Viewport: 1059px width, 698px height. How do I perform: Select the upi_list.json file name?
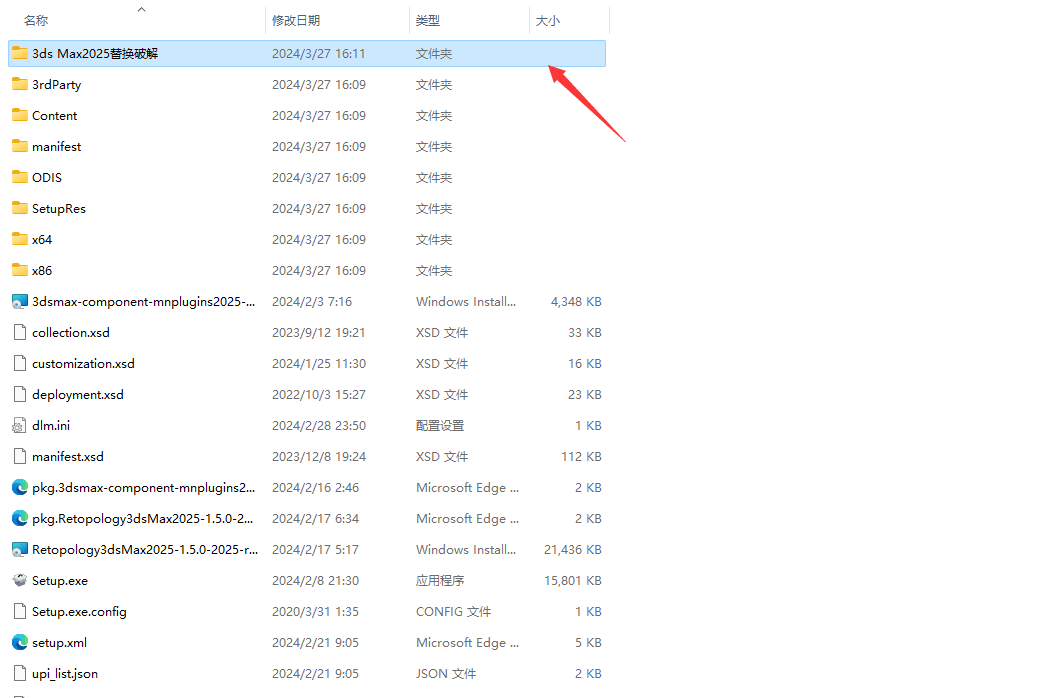coord(65,674)
